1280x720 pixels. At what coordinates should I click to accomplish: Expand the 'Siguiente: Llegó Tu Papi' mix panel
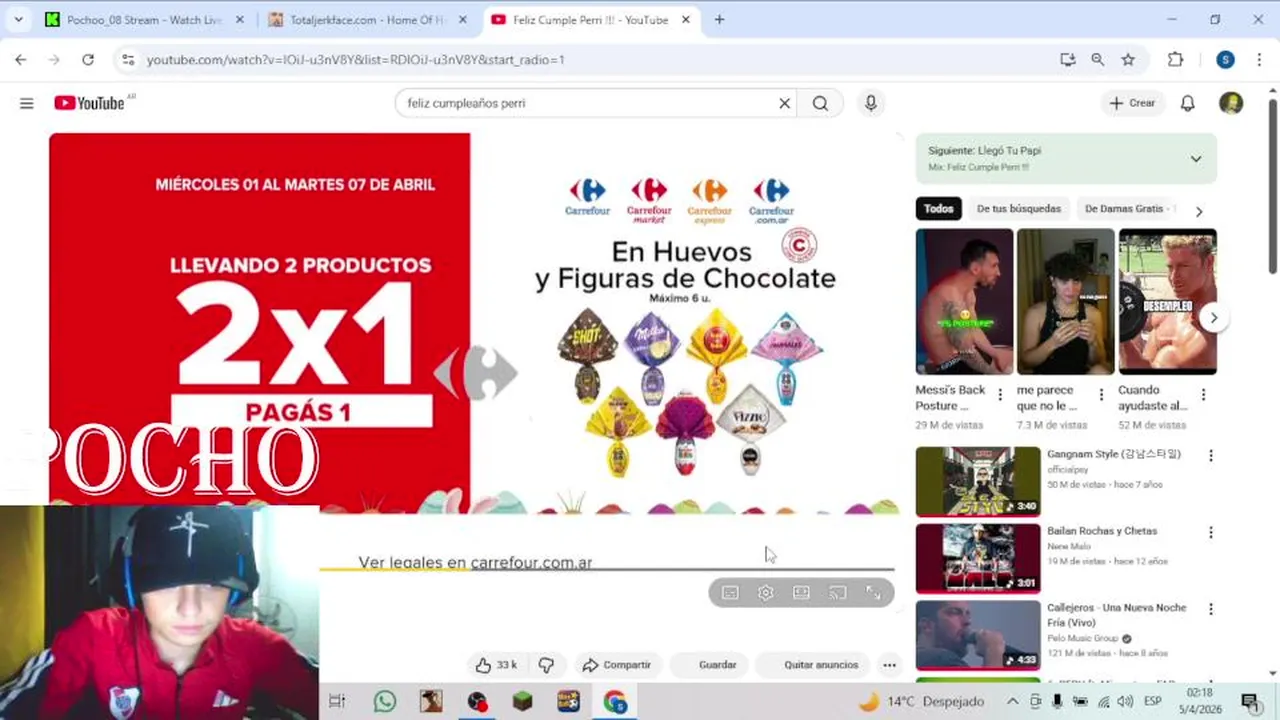point(1195,159)
